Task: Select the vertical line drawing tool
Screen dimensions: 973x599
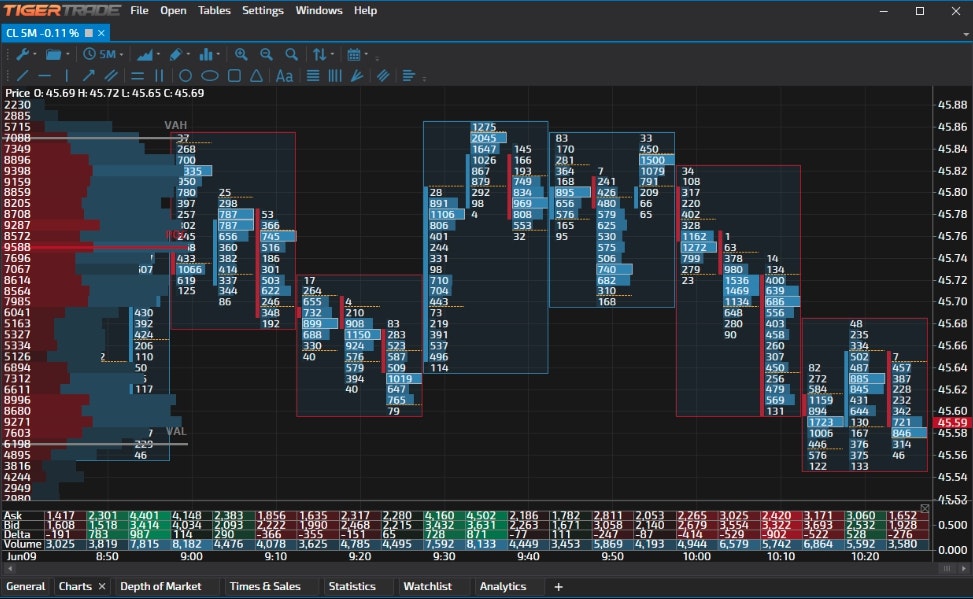Action: pyautogui.click(x=66, y=75)
